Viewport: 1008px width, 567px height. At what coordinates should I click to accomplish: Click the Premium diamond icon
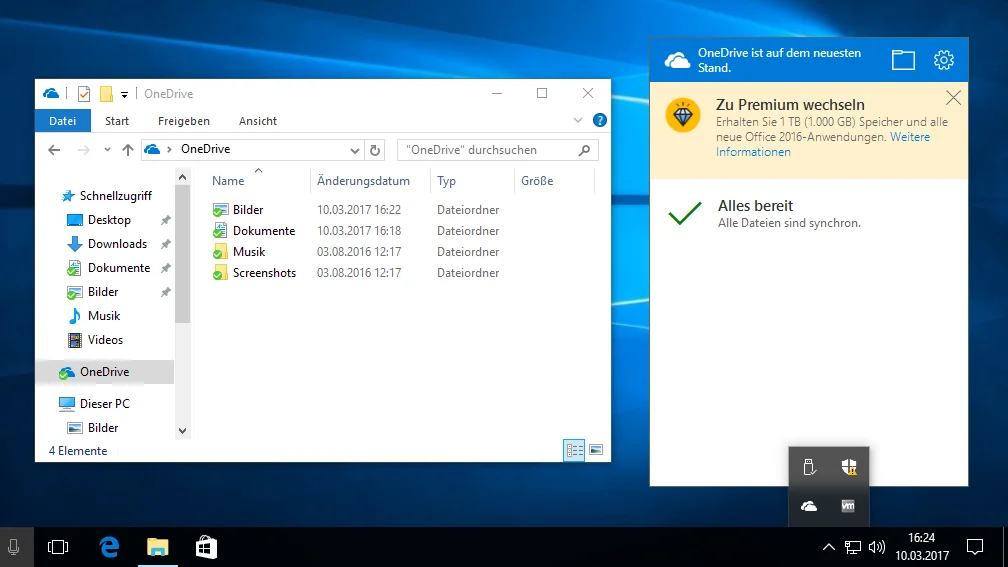tap(683, 116)
